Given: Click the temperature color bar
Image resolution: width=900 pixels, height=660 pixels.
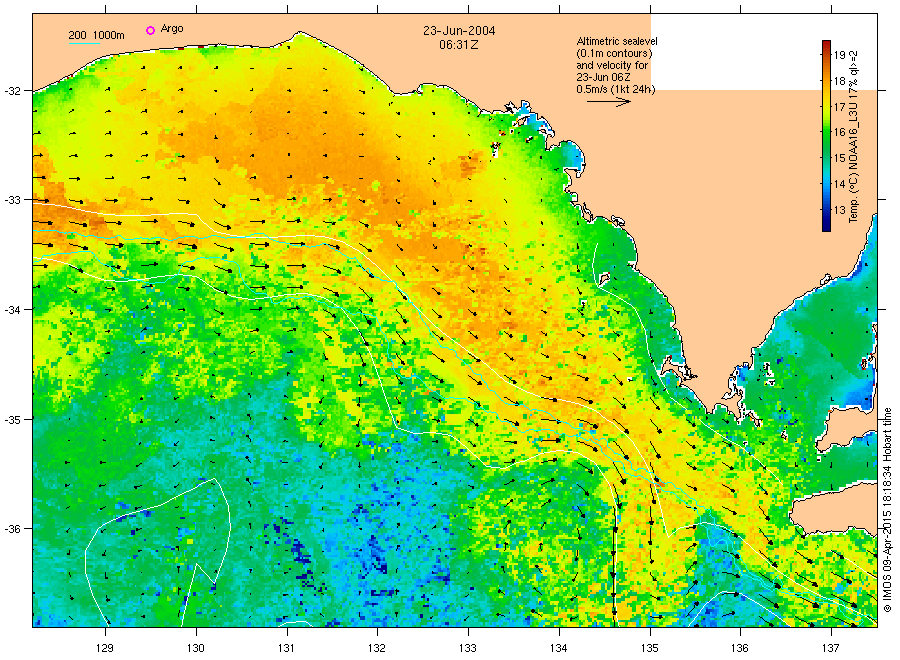Looking at the screenshot, I should click(x=826, y=136).
